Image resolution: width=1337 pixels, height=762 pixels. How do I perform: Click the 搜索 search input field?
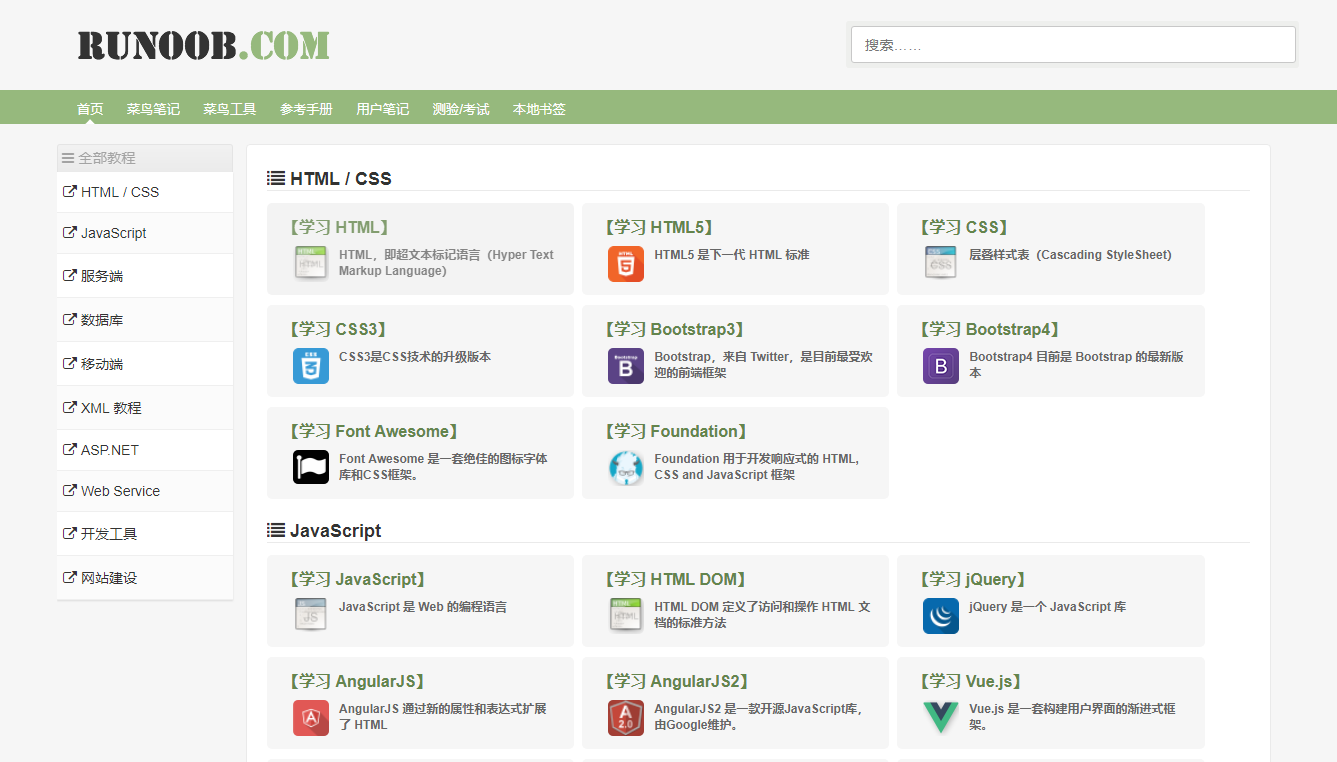click(x=1072, y=45)
